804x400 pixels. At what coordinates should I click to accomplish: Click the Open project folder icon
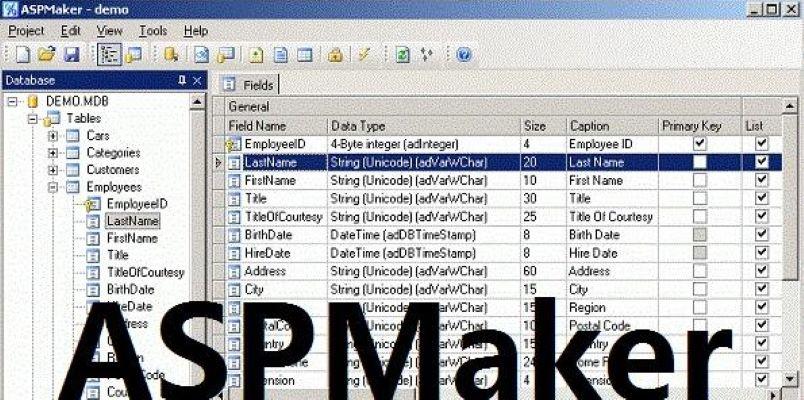point(46,54)
